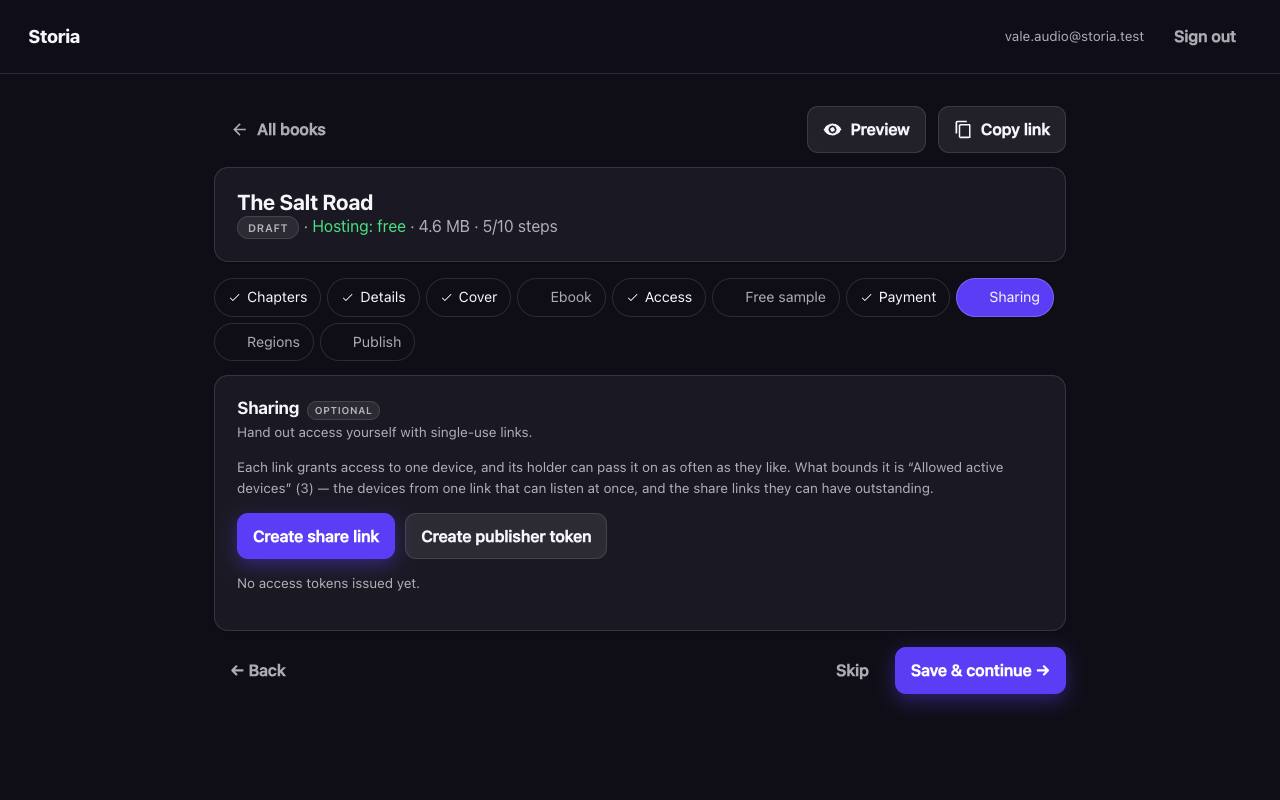Click the back arrow next to All books

click(x=239, y=130)
